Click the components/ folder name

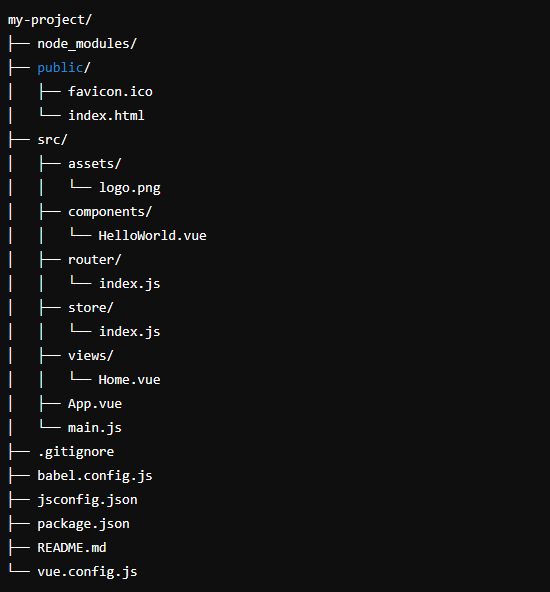pos(110,212)
